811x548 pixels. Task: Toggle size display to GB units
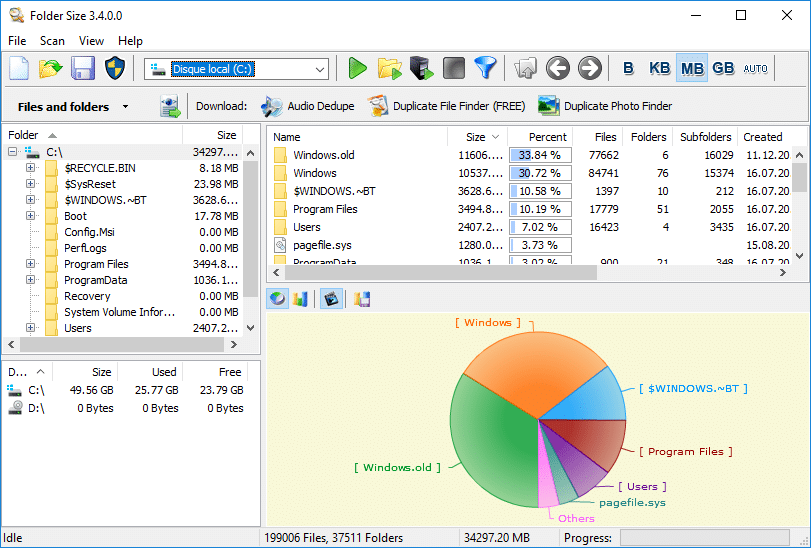[x=723, y=68]
